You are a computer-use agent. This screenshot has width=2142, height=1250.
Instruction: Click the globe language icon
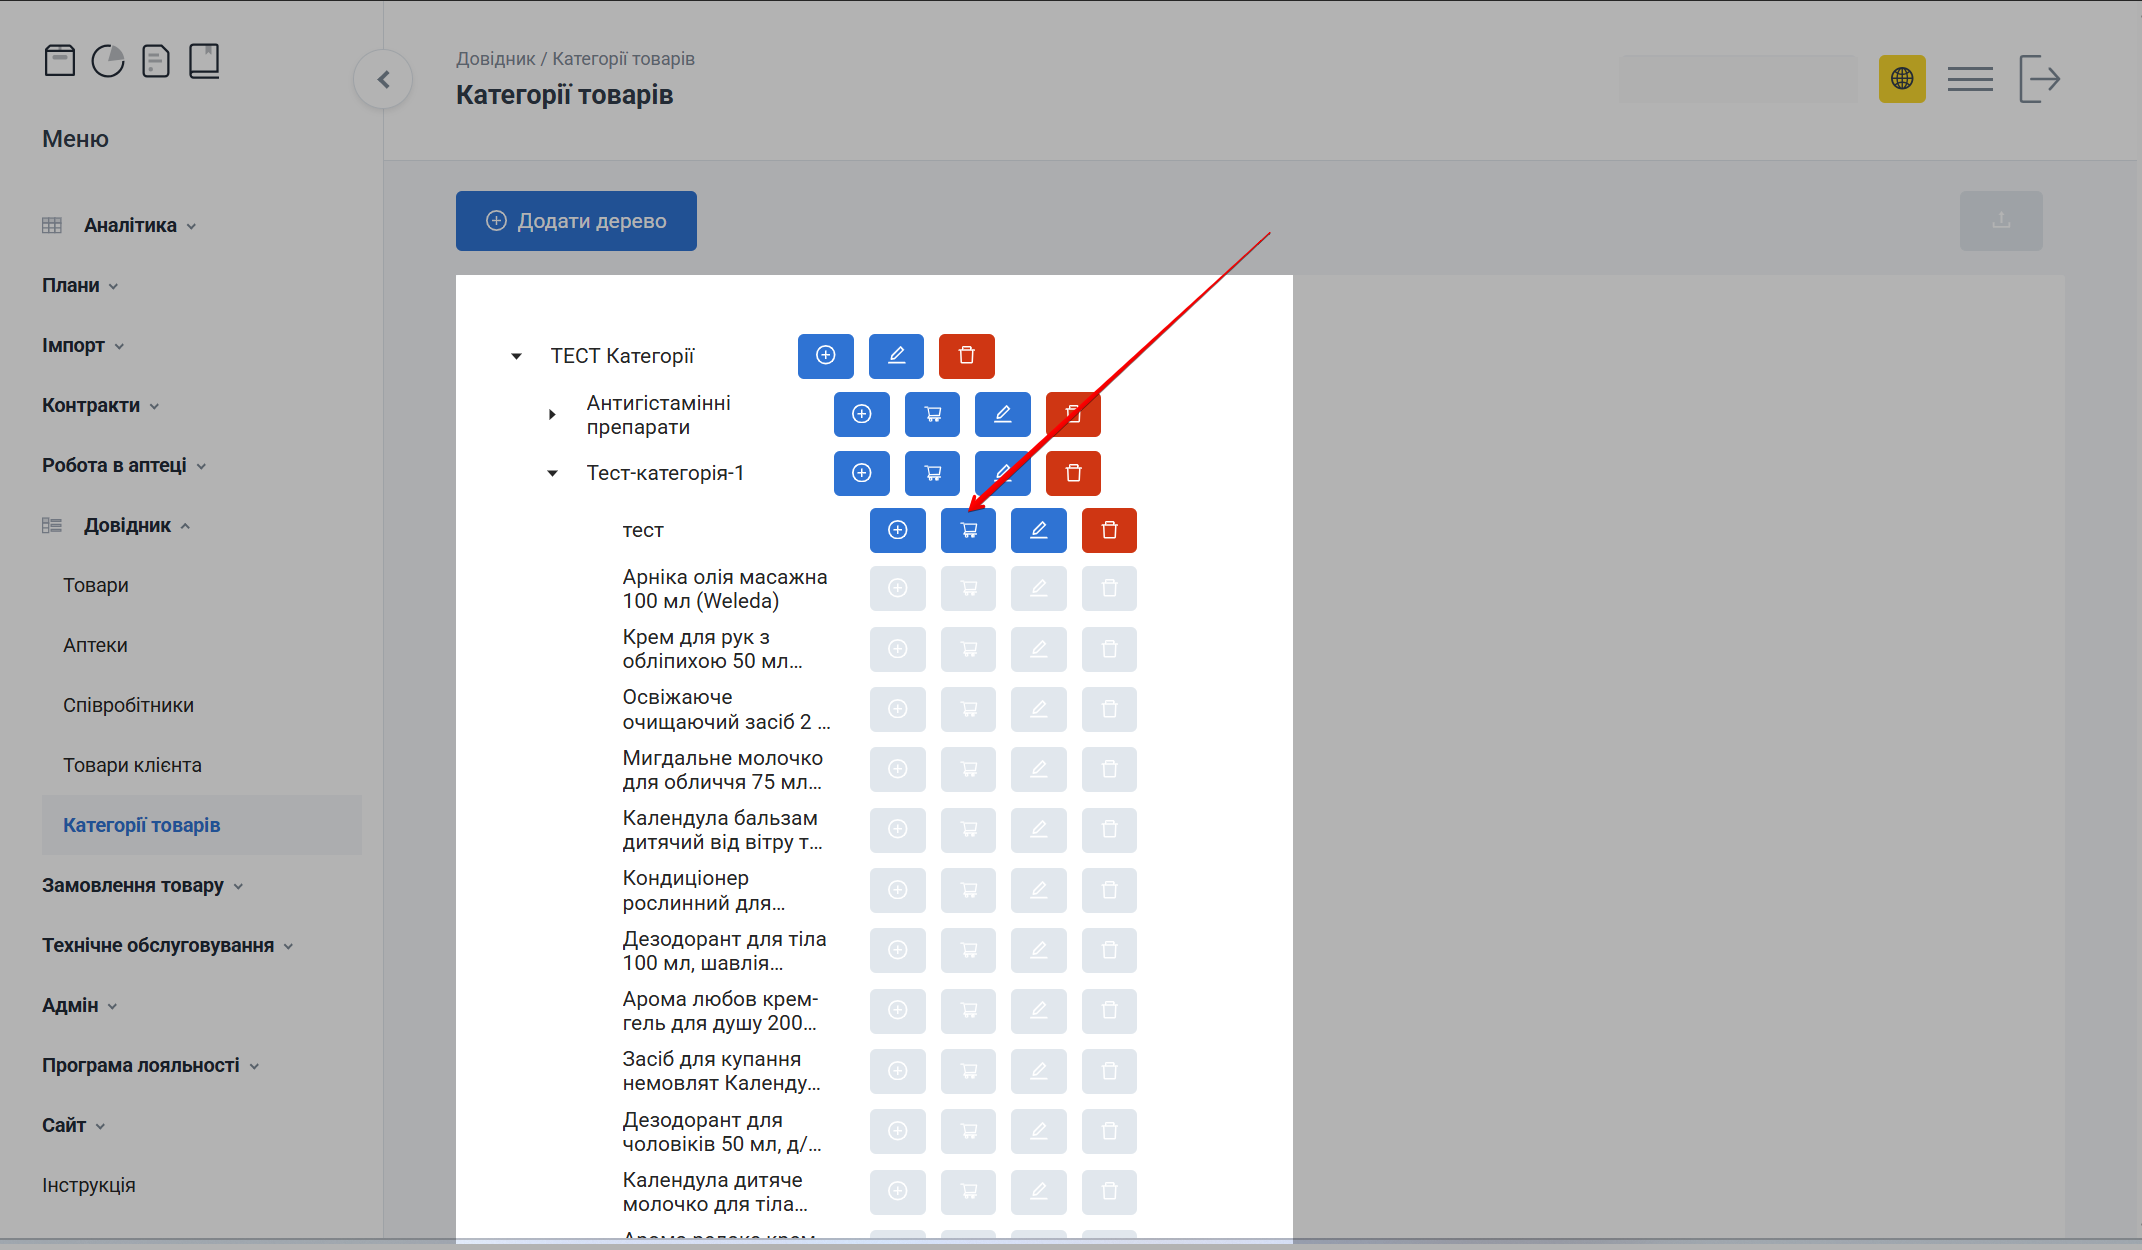1901,79
